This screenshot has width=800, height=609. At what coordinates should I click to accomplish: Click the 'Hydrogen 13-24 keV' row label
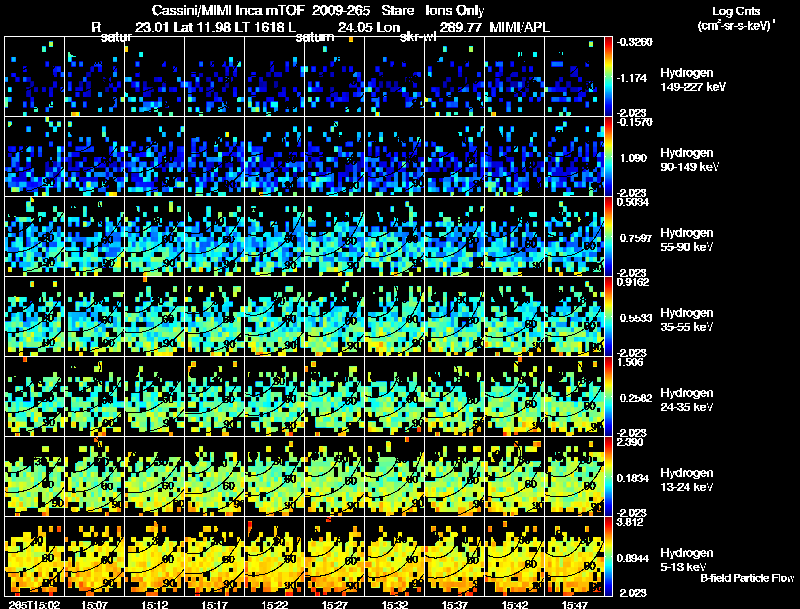pyautogui.click(x=687, y=480)
